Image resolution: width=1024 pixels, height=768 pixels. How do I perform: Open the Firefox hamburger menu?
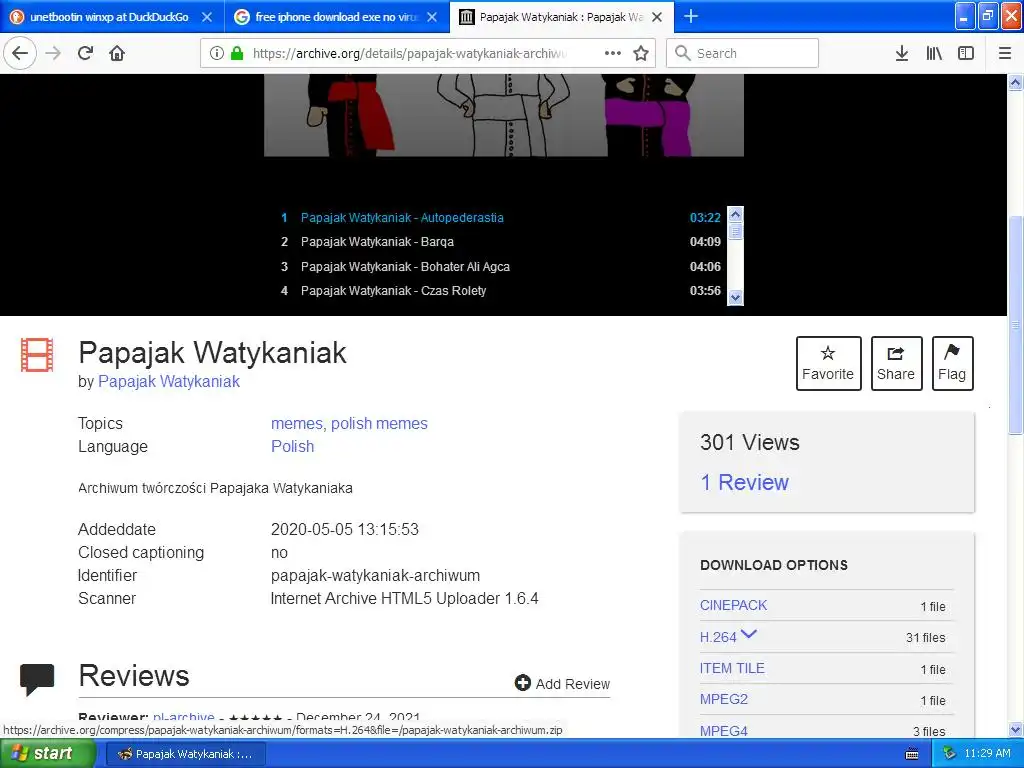pos(1005,53)
